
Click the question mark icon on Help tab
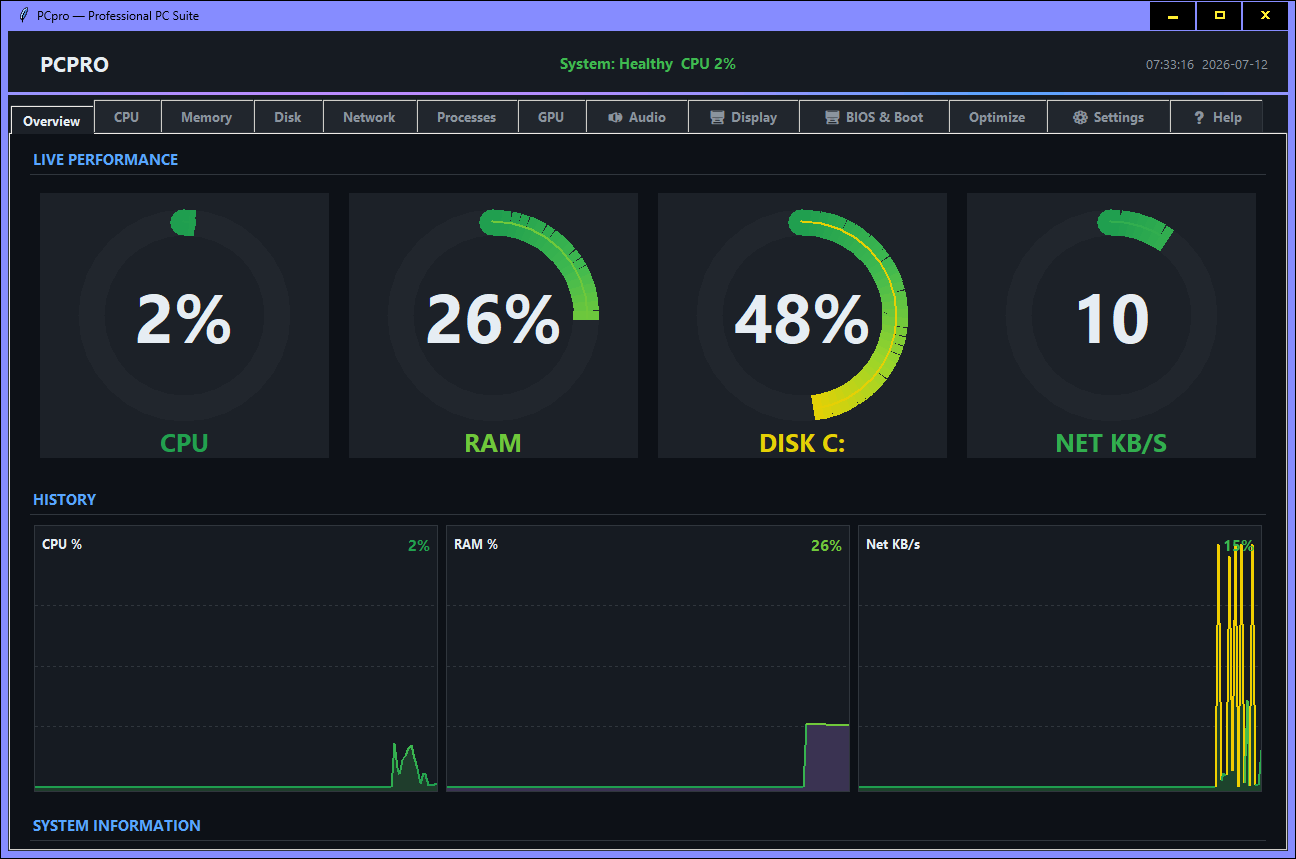pos(1199,117)
